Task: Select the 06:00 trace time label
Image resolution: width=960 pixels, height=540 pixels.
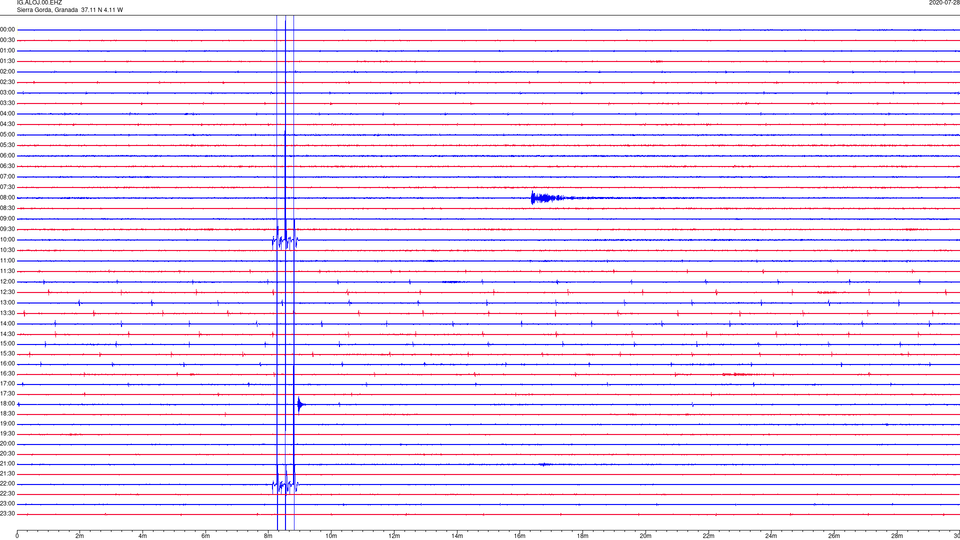Action: (x=8, y=155)
